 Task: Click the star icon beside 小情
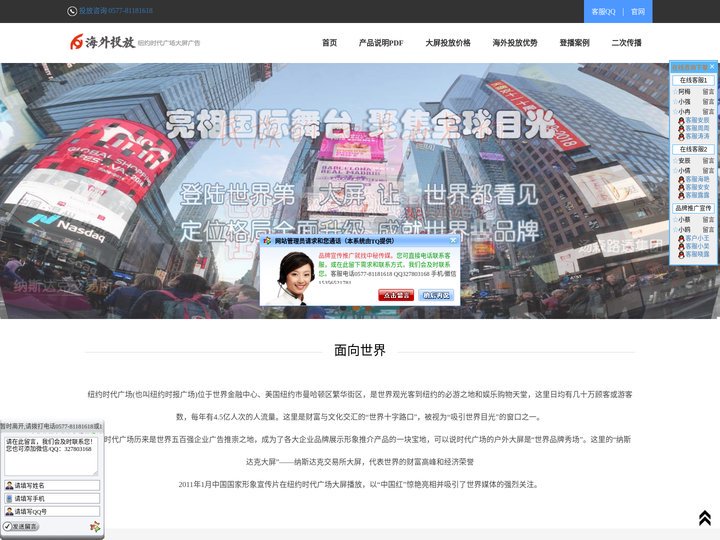tap(675, 170)
